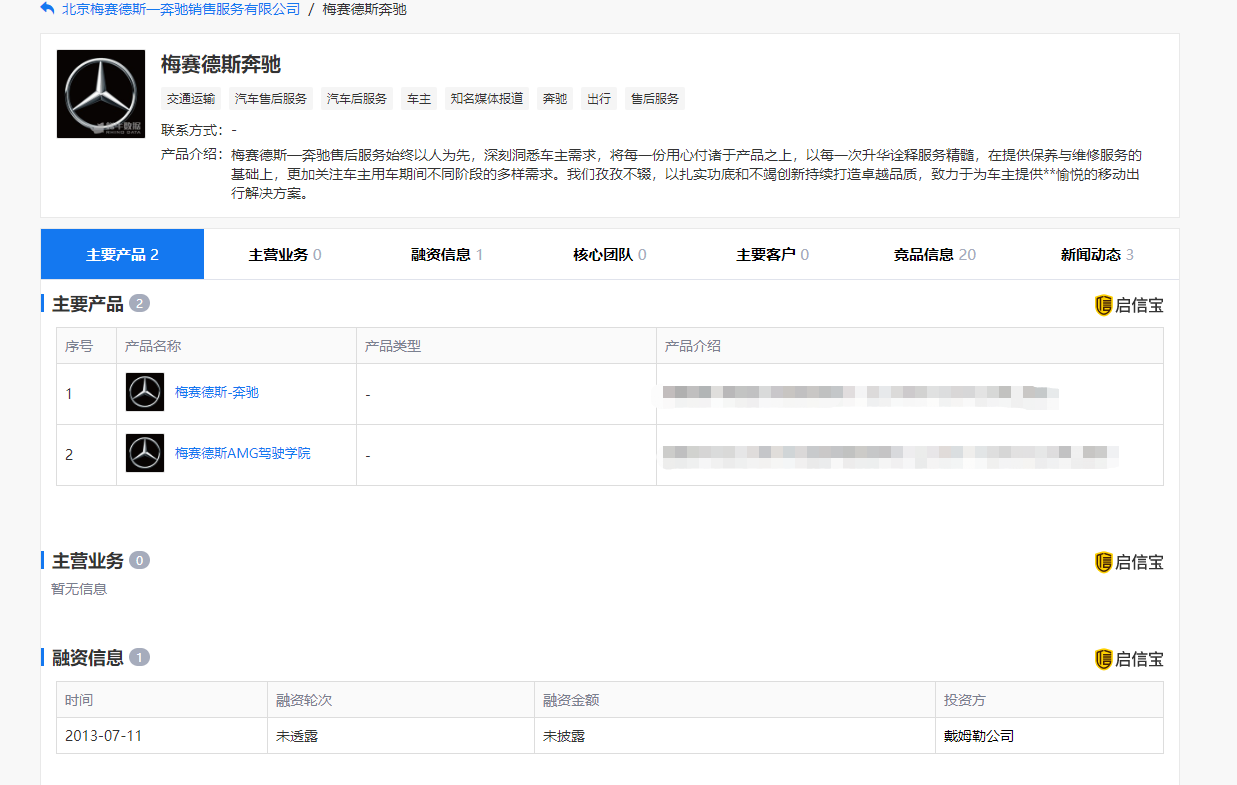The image size is (1237, 785).
Task: Click the 汽车售后服务 tag
Action: pos(271,98)
